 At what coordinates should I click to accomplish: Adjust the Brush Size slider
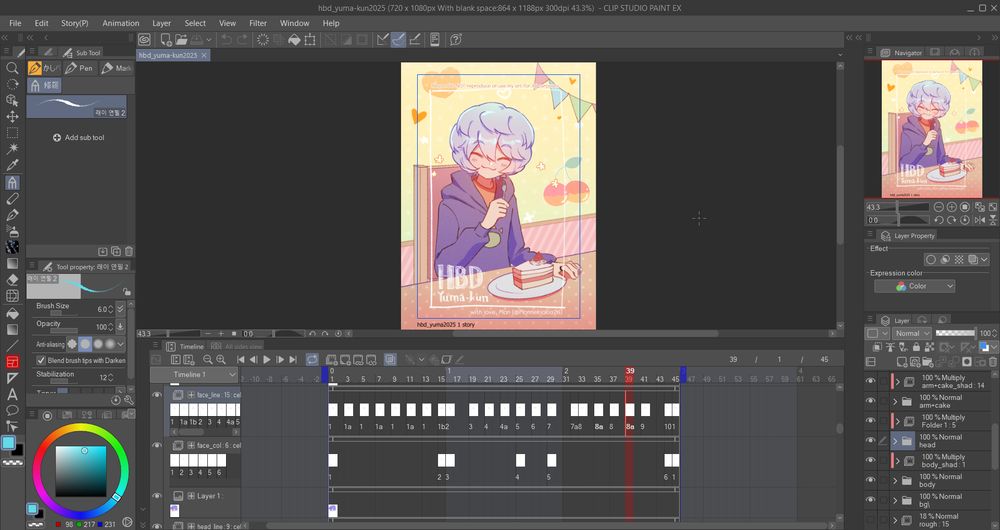64,313
